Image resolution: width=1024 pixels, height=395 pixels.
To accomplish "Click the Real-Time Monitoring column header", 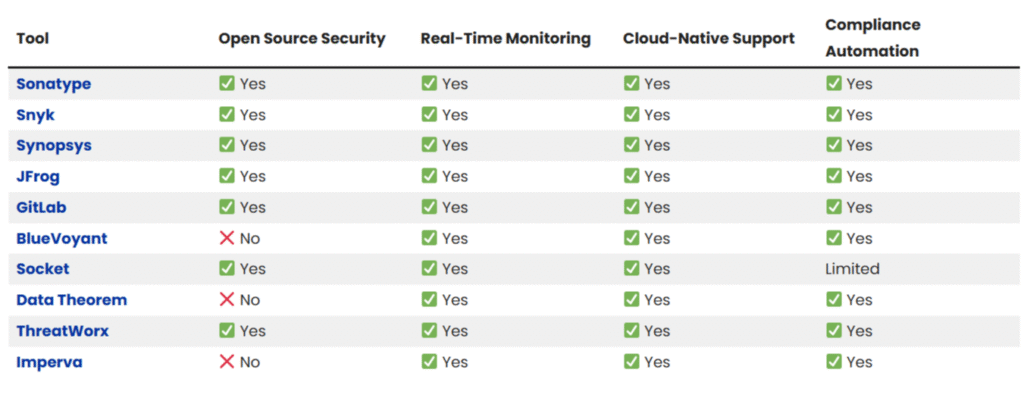I will (x=505, y=39).
